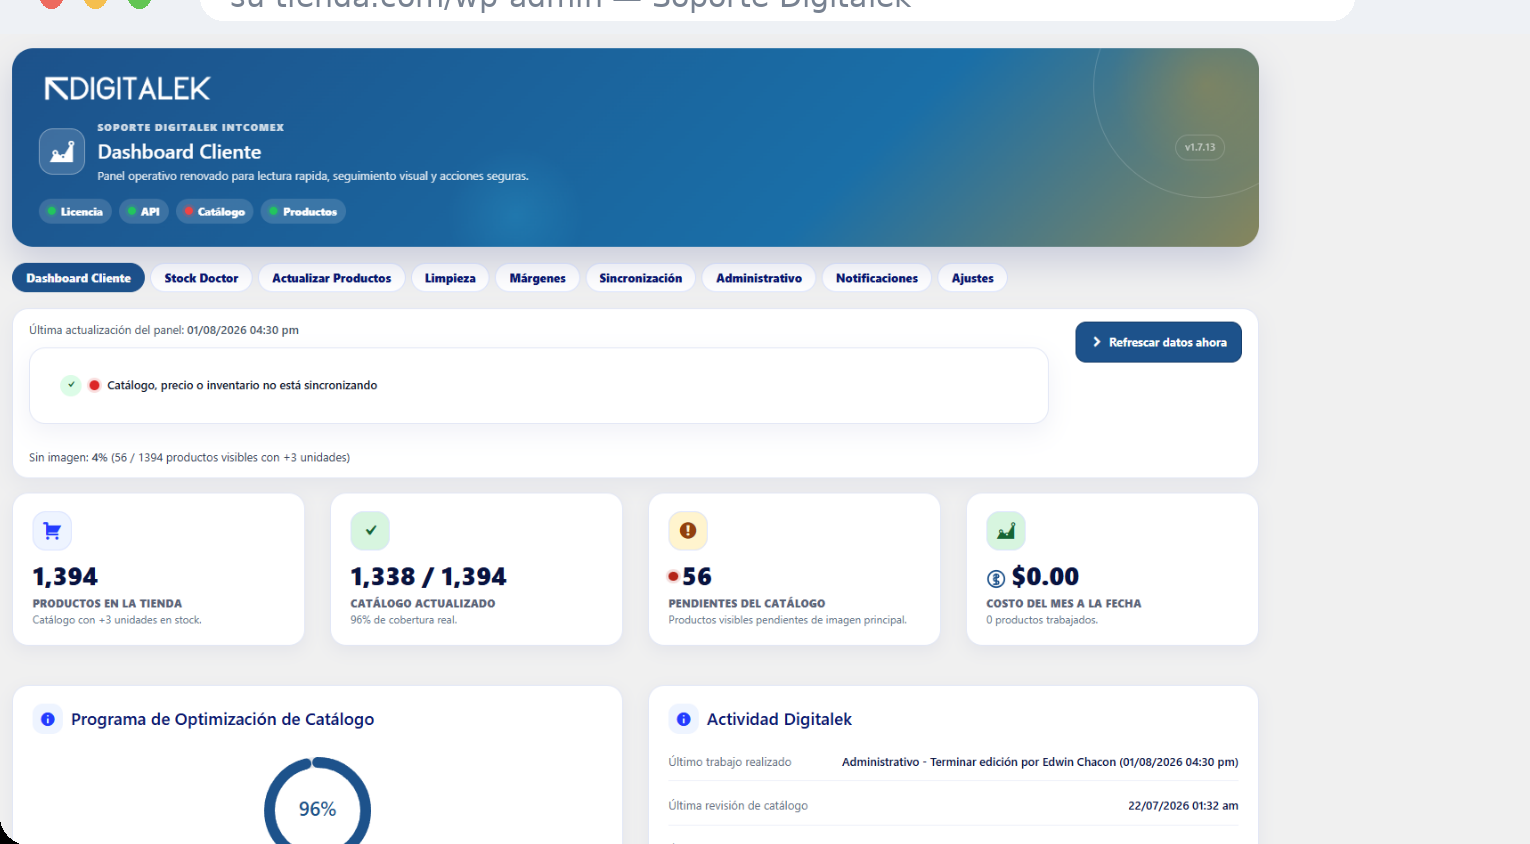Click the Pendientes del Catálogo label
Image resolution: width=1530 pixels, height=844 pixels.
747,604
